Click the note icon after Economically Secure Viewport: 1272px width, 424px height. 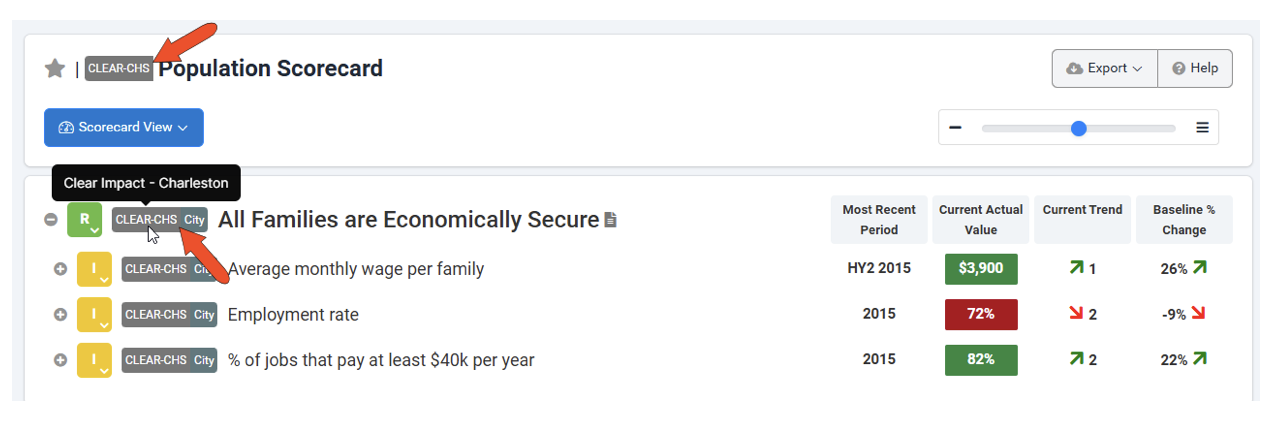(x=611, y=220)
